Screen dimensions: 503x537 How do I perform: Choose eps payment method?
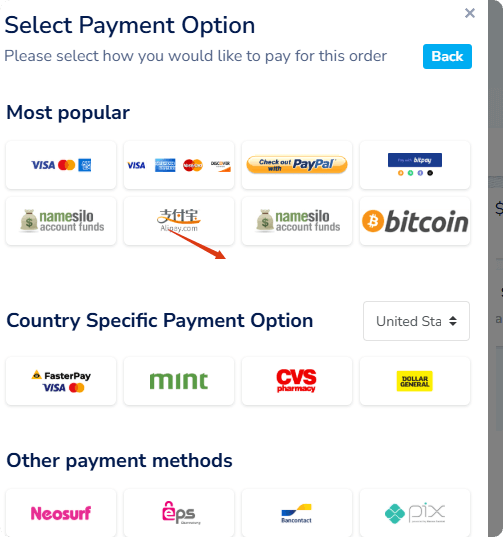pyautogui.click(x=179, y=513)
